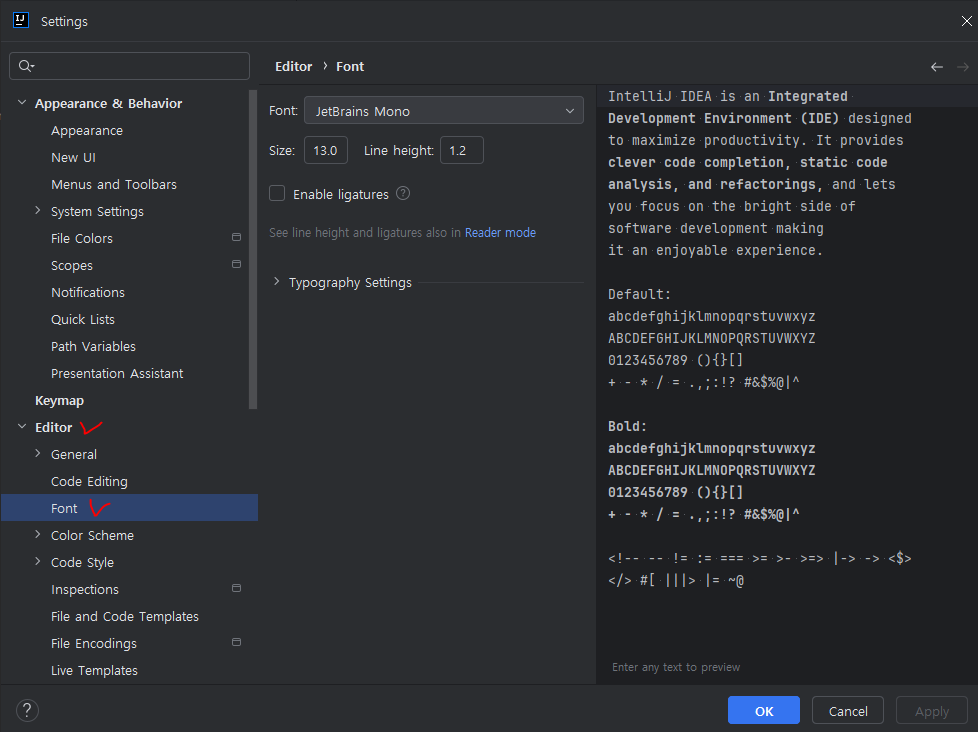The height and width of the screenshot is (732, 978).
Task: Open Menus and Toolbars page
Action: coord(114,185)
